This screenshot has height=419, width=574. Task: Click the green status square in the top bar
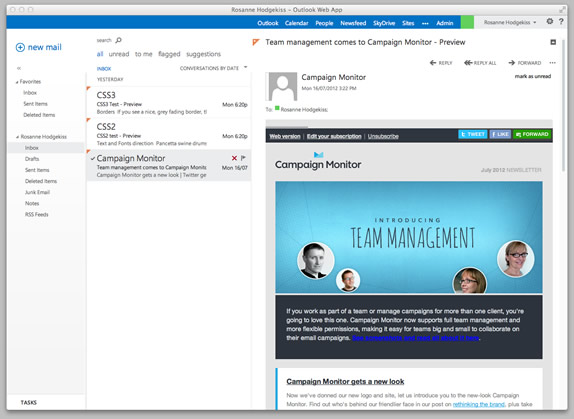coord(467,22)
